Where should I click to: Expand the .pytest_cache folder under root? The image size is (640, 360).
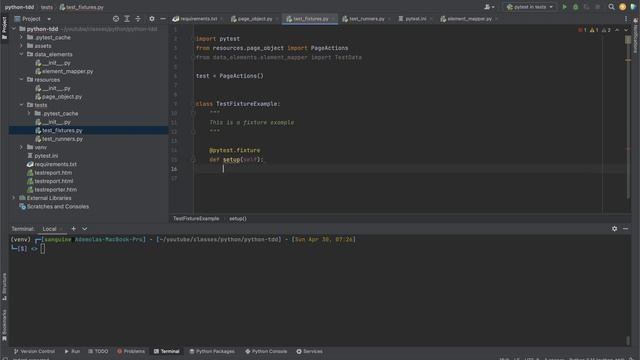coord(22,37)
